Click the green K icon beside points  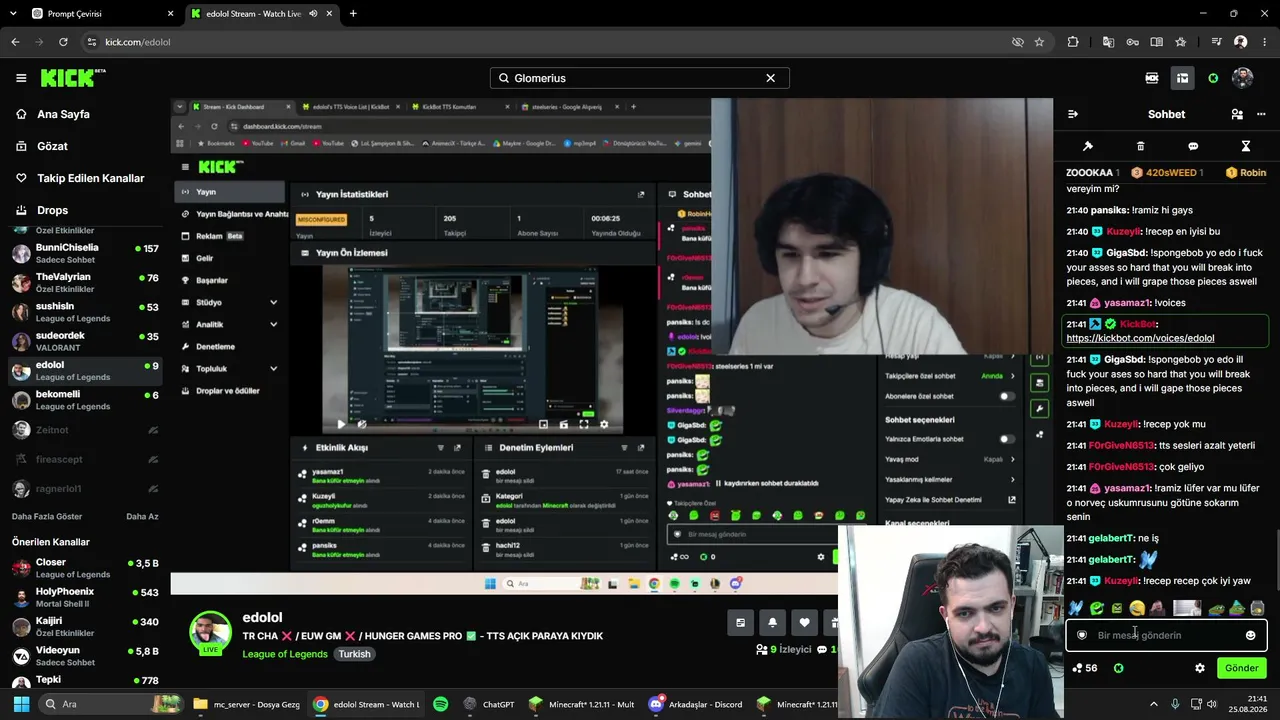(1119, 668)
